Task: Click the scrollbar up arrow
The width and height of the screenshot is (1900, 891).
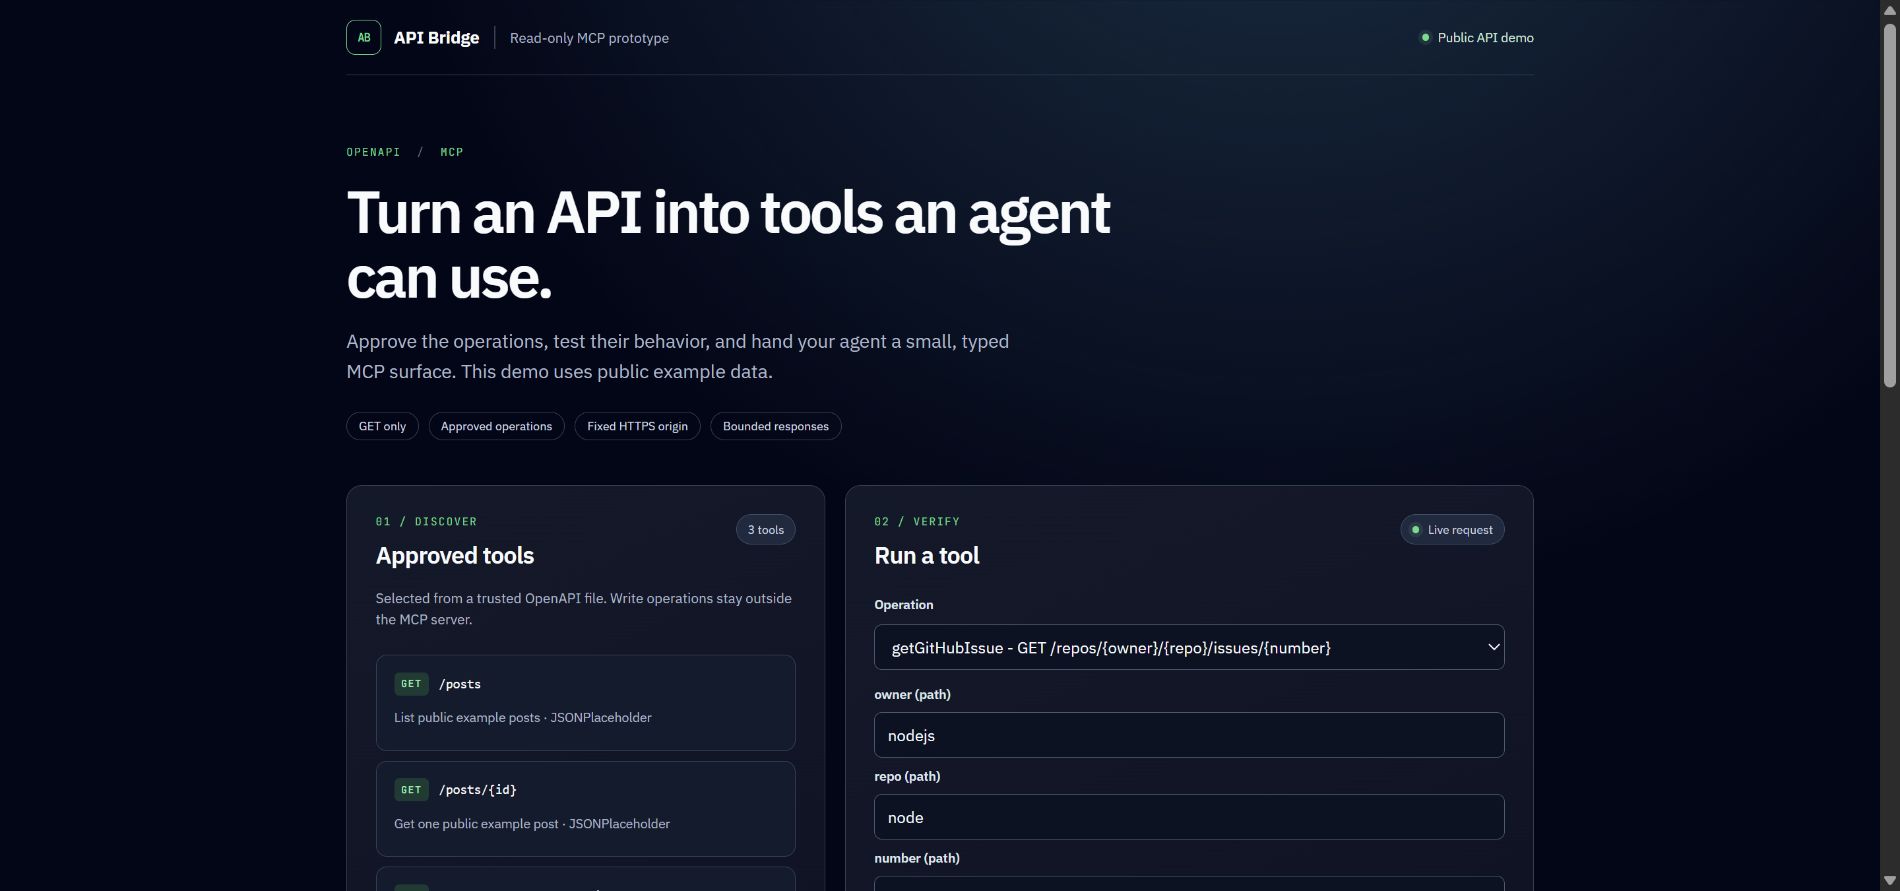Action: pos(1889,9)
